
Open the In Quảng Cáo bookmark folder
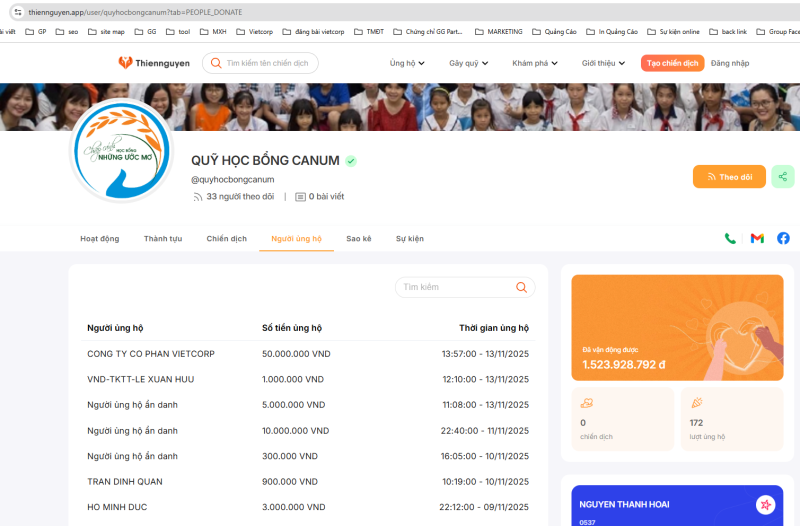click(x=612, y=32)
